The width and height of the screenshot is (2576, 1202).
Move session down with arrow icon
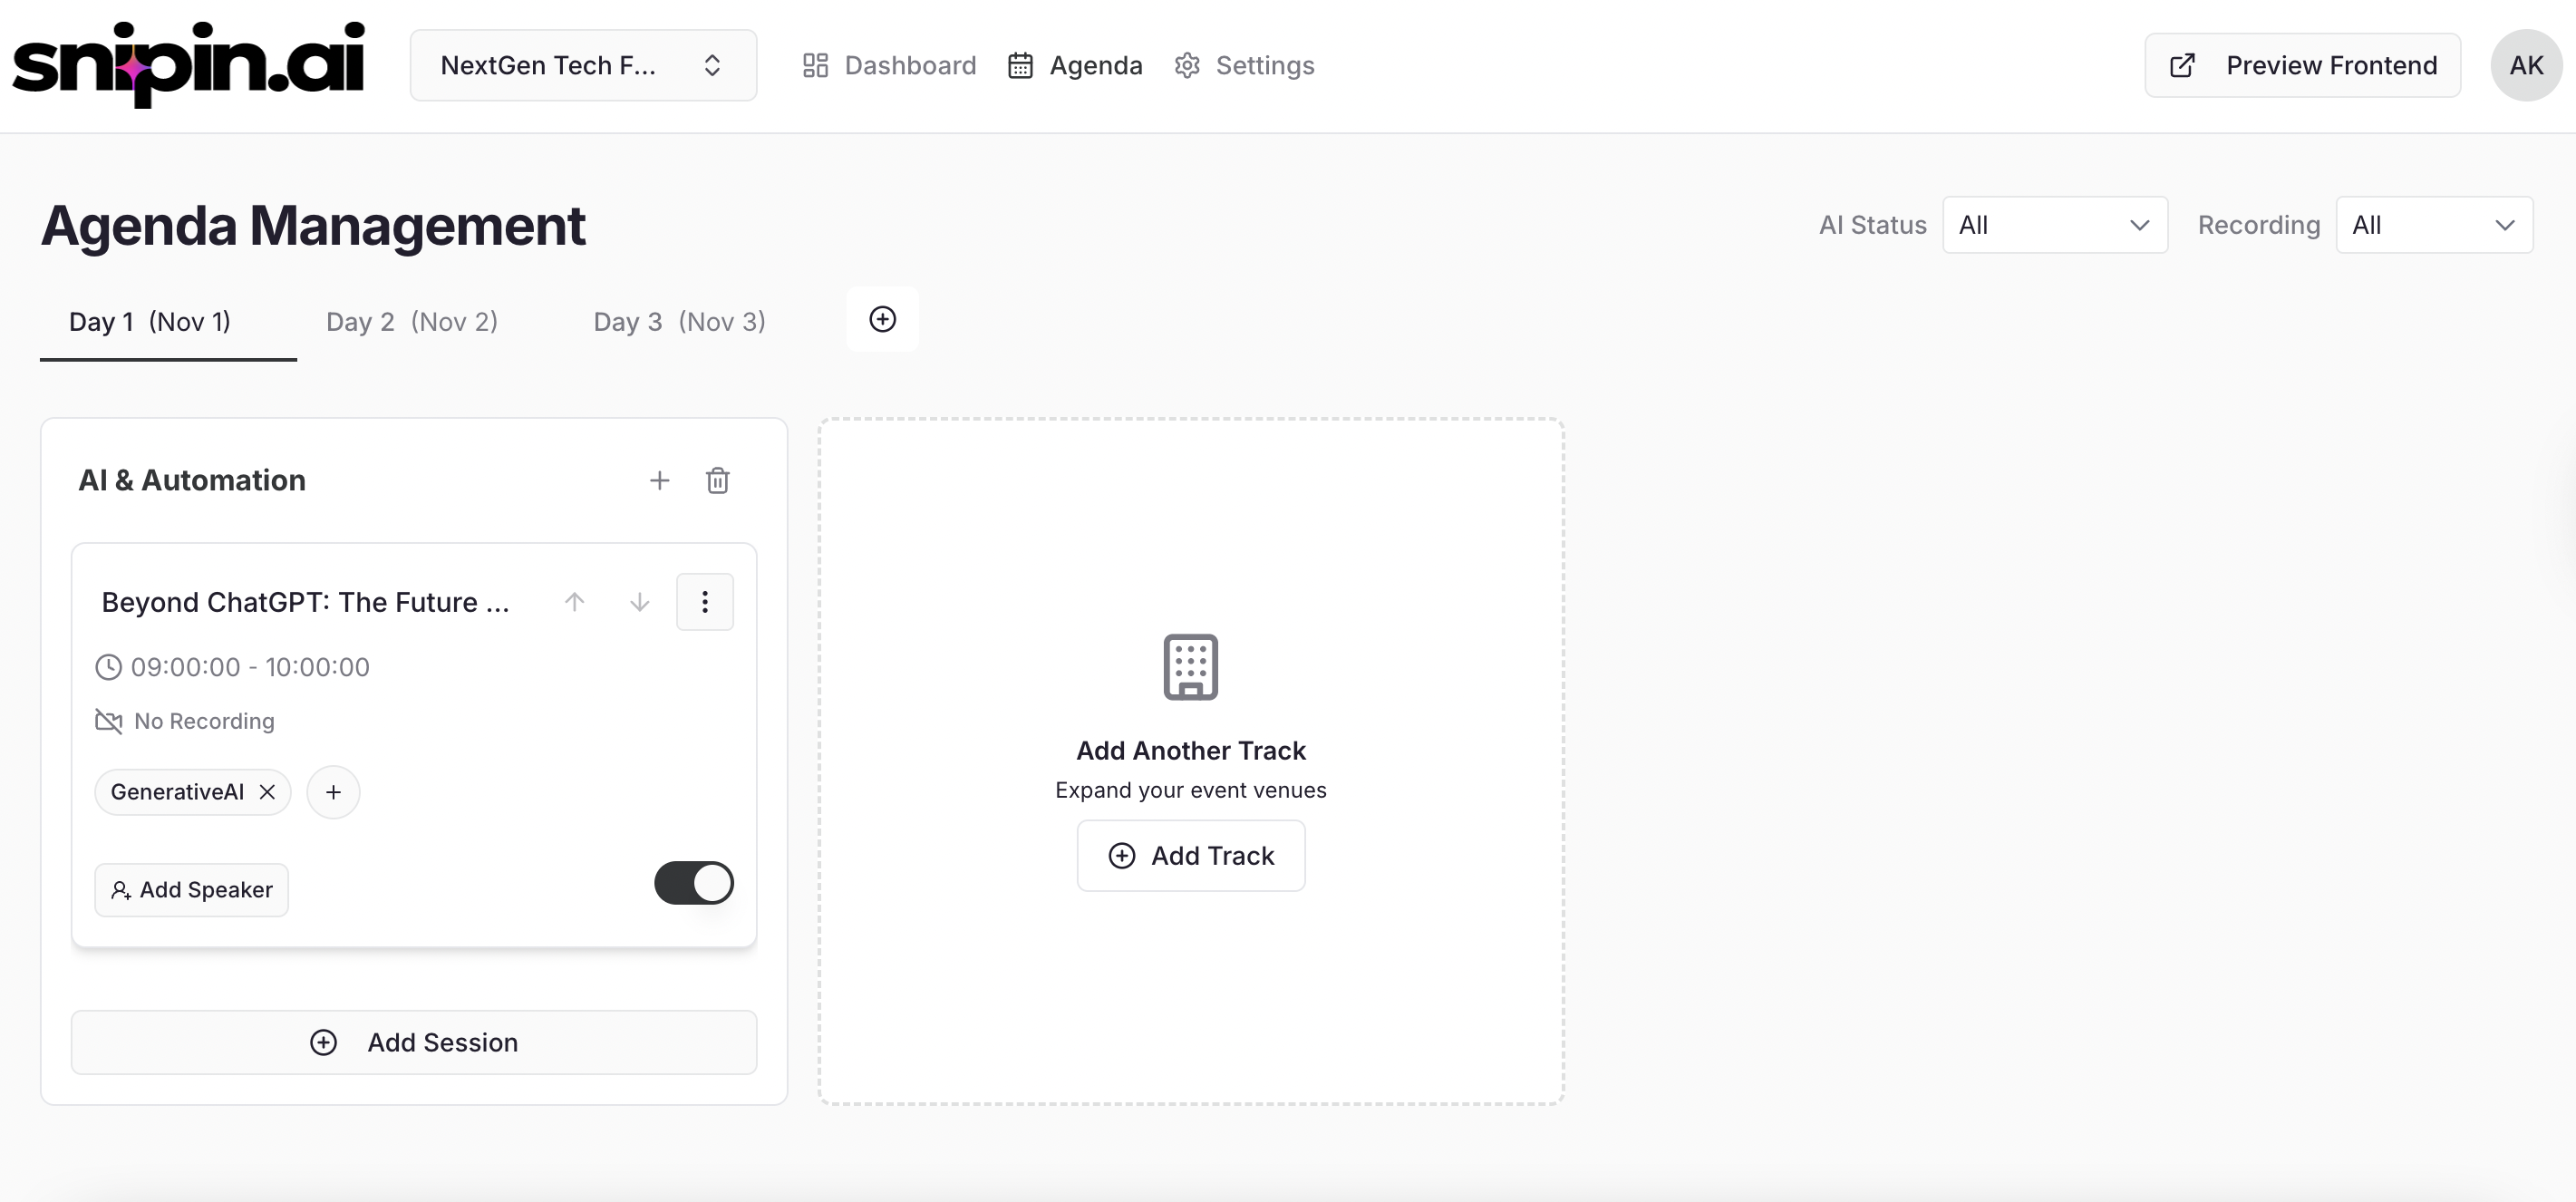(639, 602)
